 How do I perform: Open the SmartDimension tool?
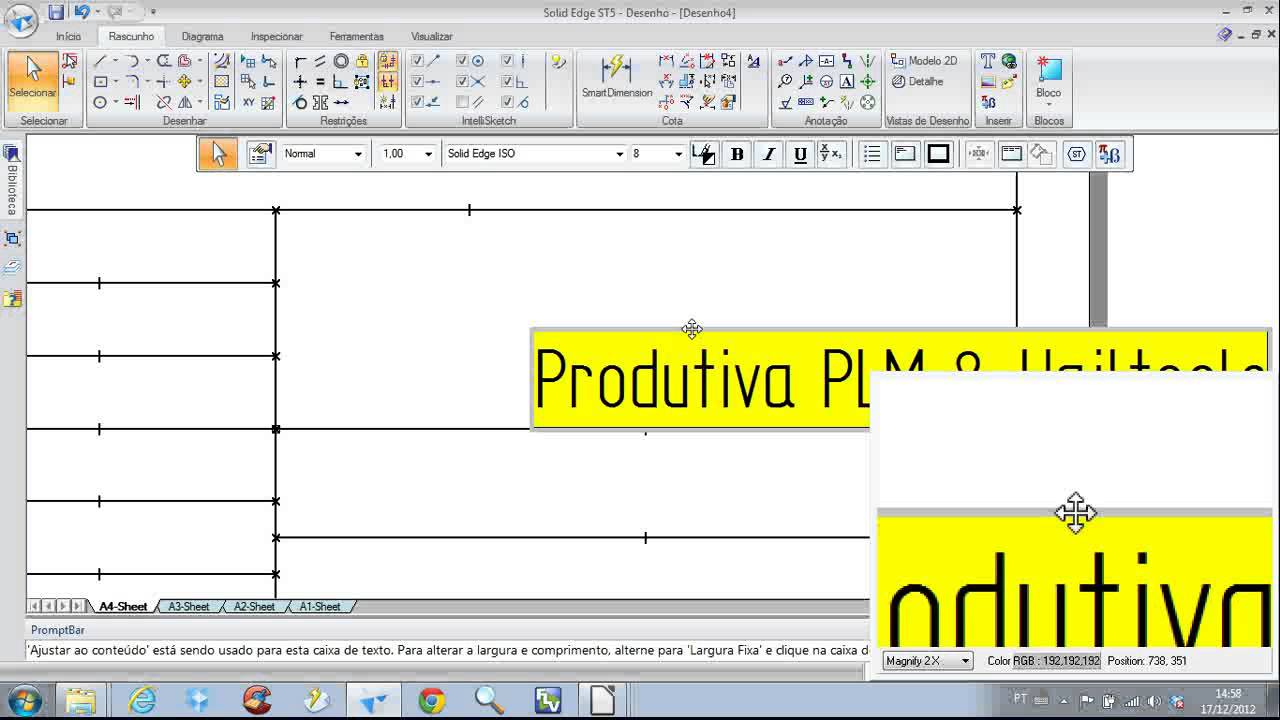coord(617,77)
